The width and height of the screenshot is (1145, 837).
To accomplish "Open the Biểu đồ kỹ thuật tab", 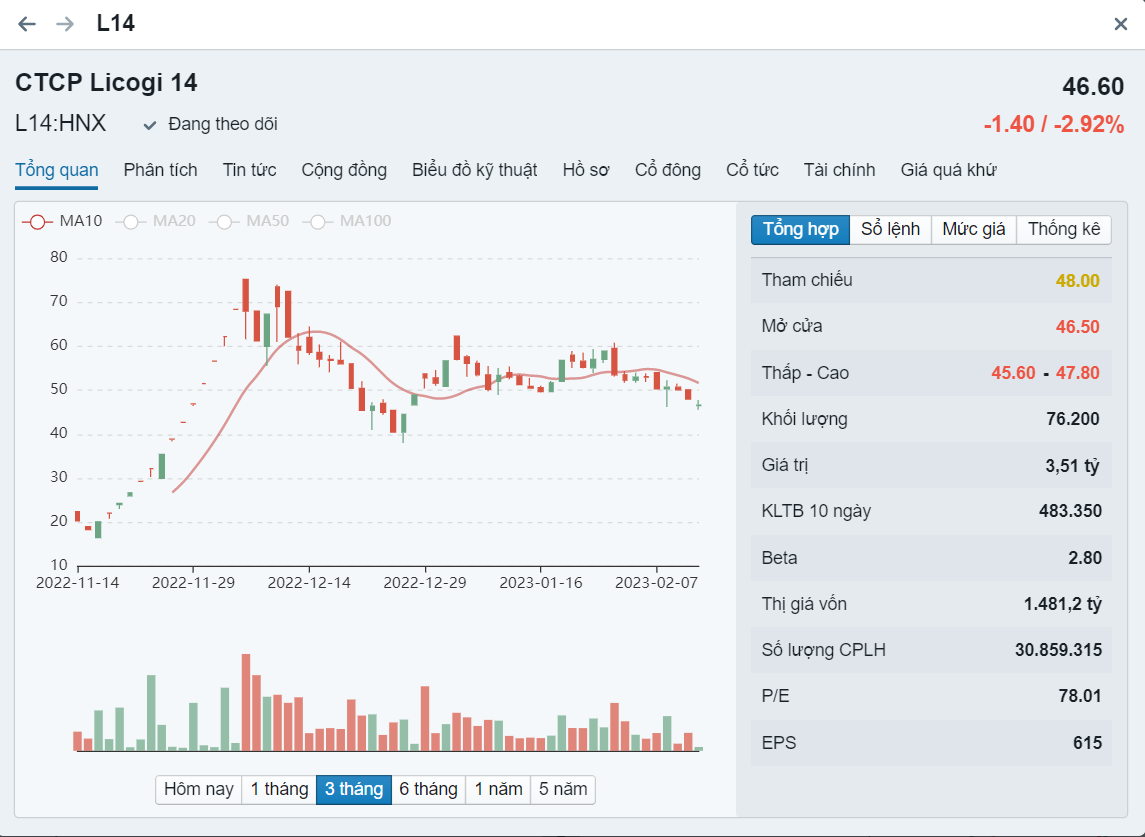I will point(474,170).
